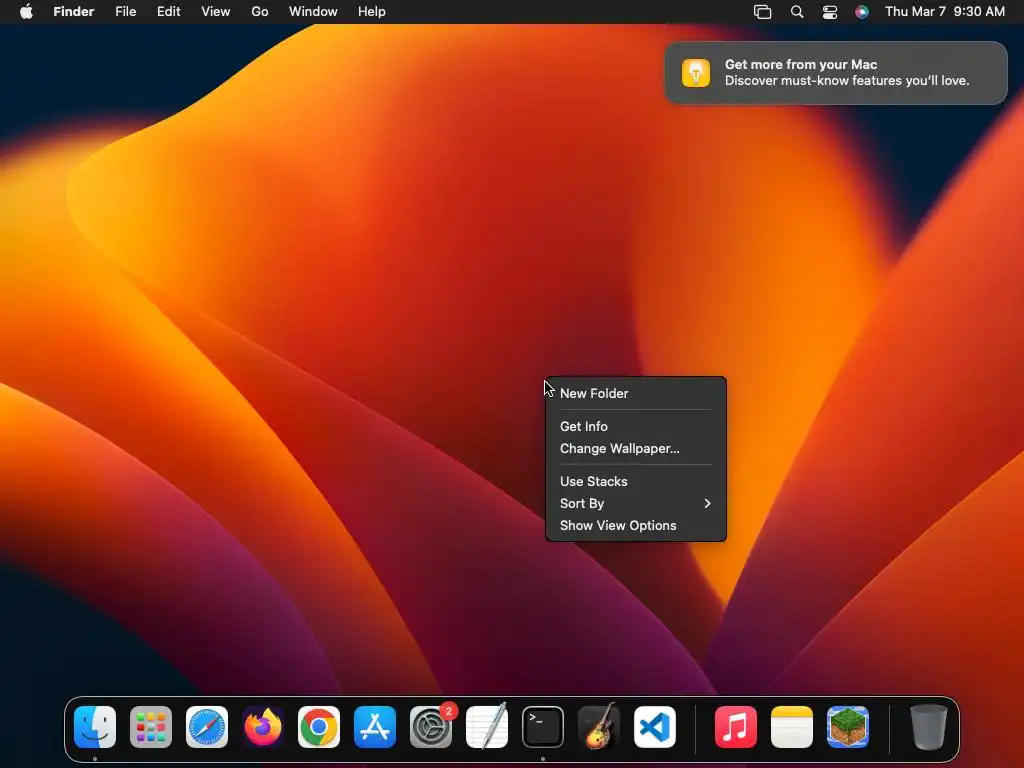This screenshot has width=1024, height=768.
Task: Open the Help menu
Action: pos(372,12)
